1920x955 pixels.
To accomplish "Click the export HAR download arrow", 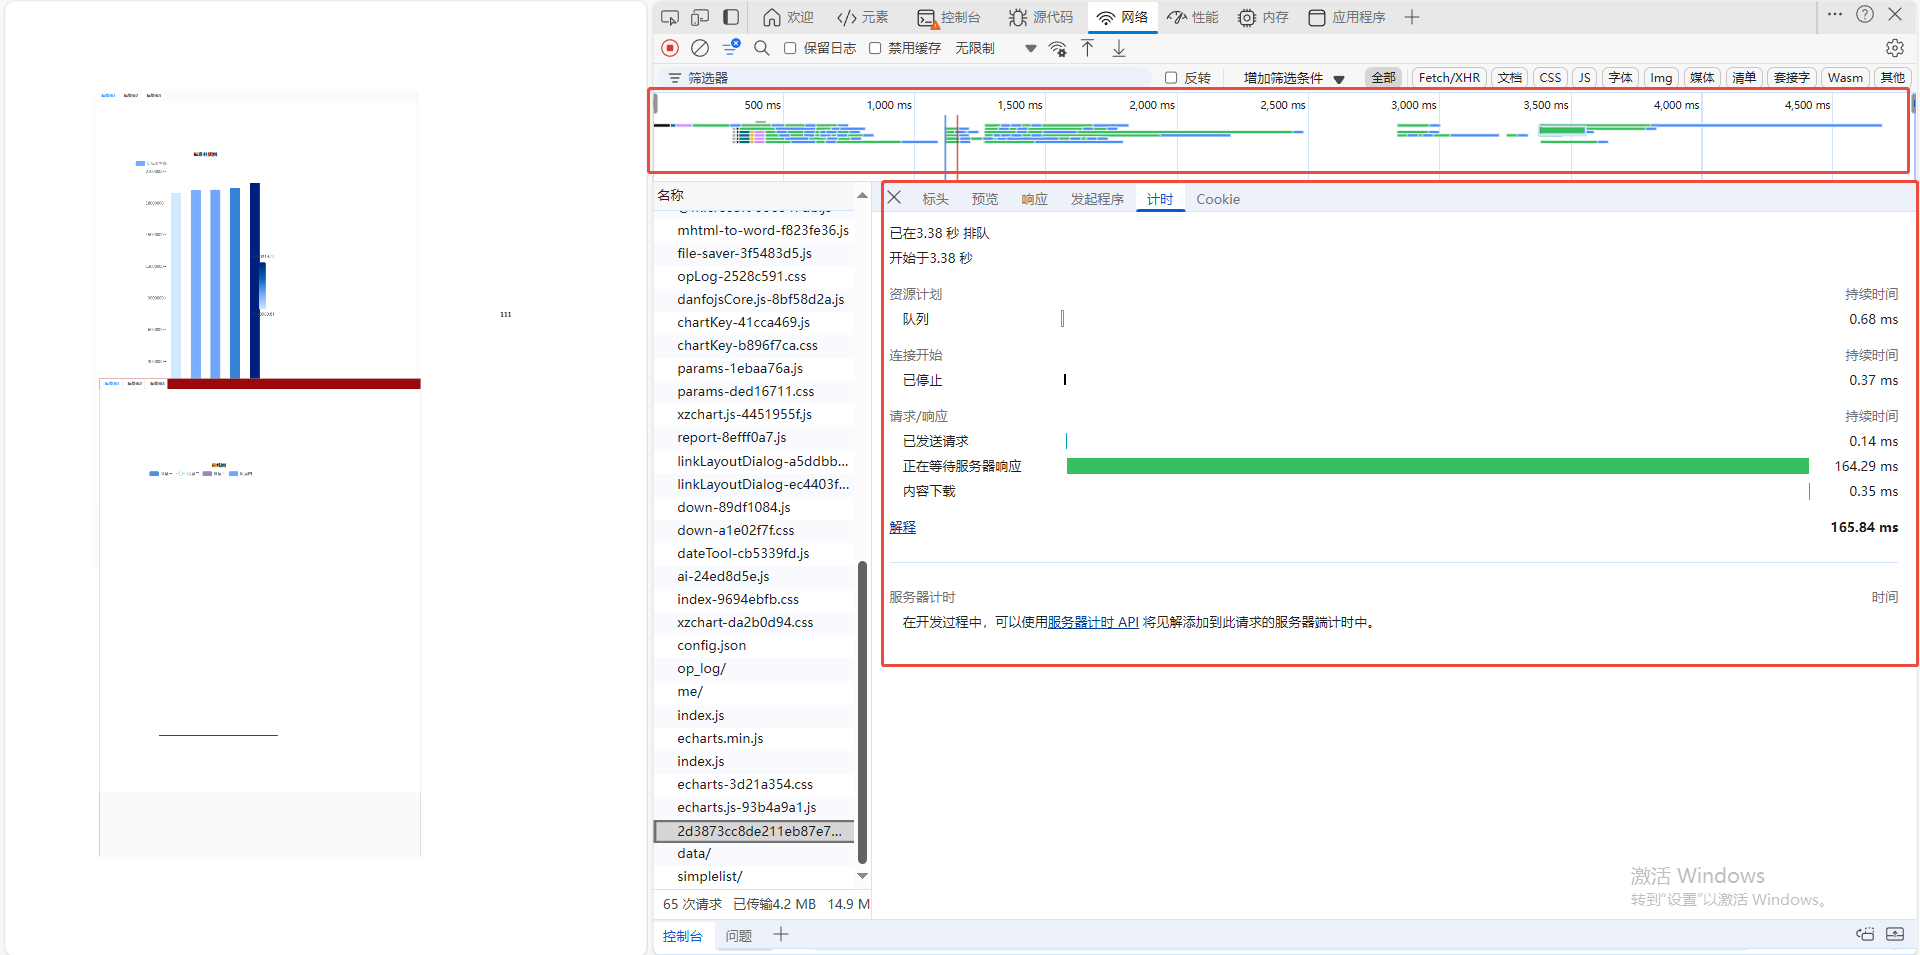I will coord(1119,48).
